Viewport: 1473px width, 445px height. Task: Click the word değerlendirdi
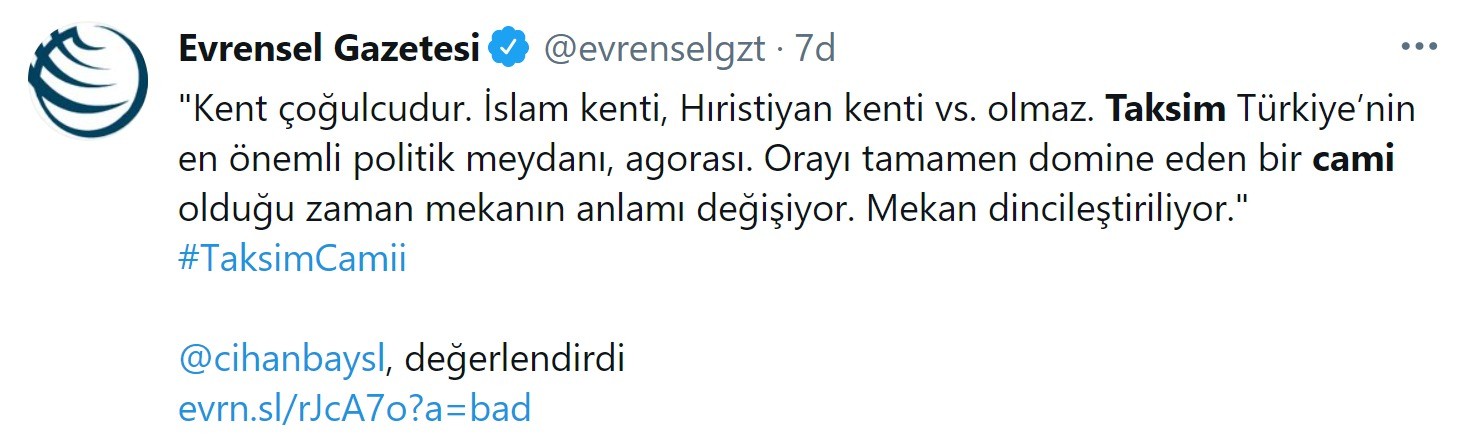[x=514, y=359]
